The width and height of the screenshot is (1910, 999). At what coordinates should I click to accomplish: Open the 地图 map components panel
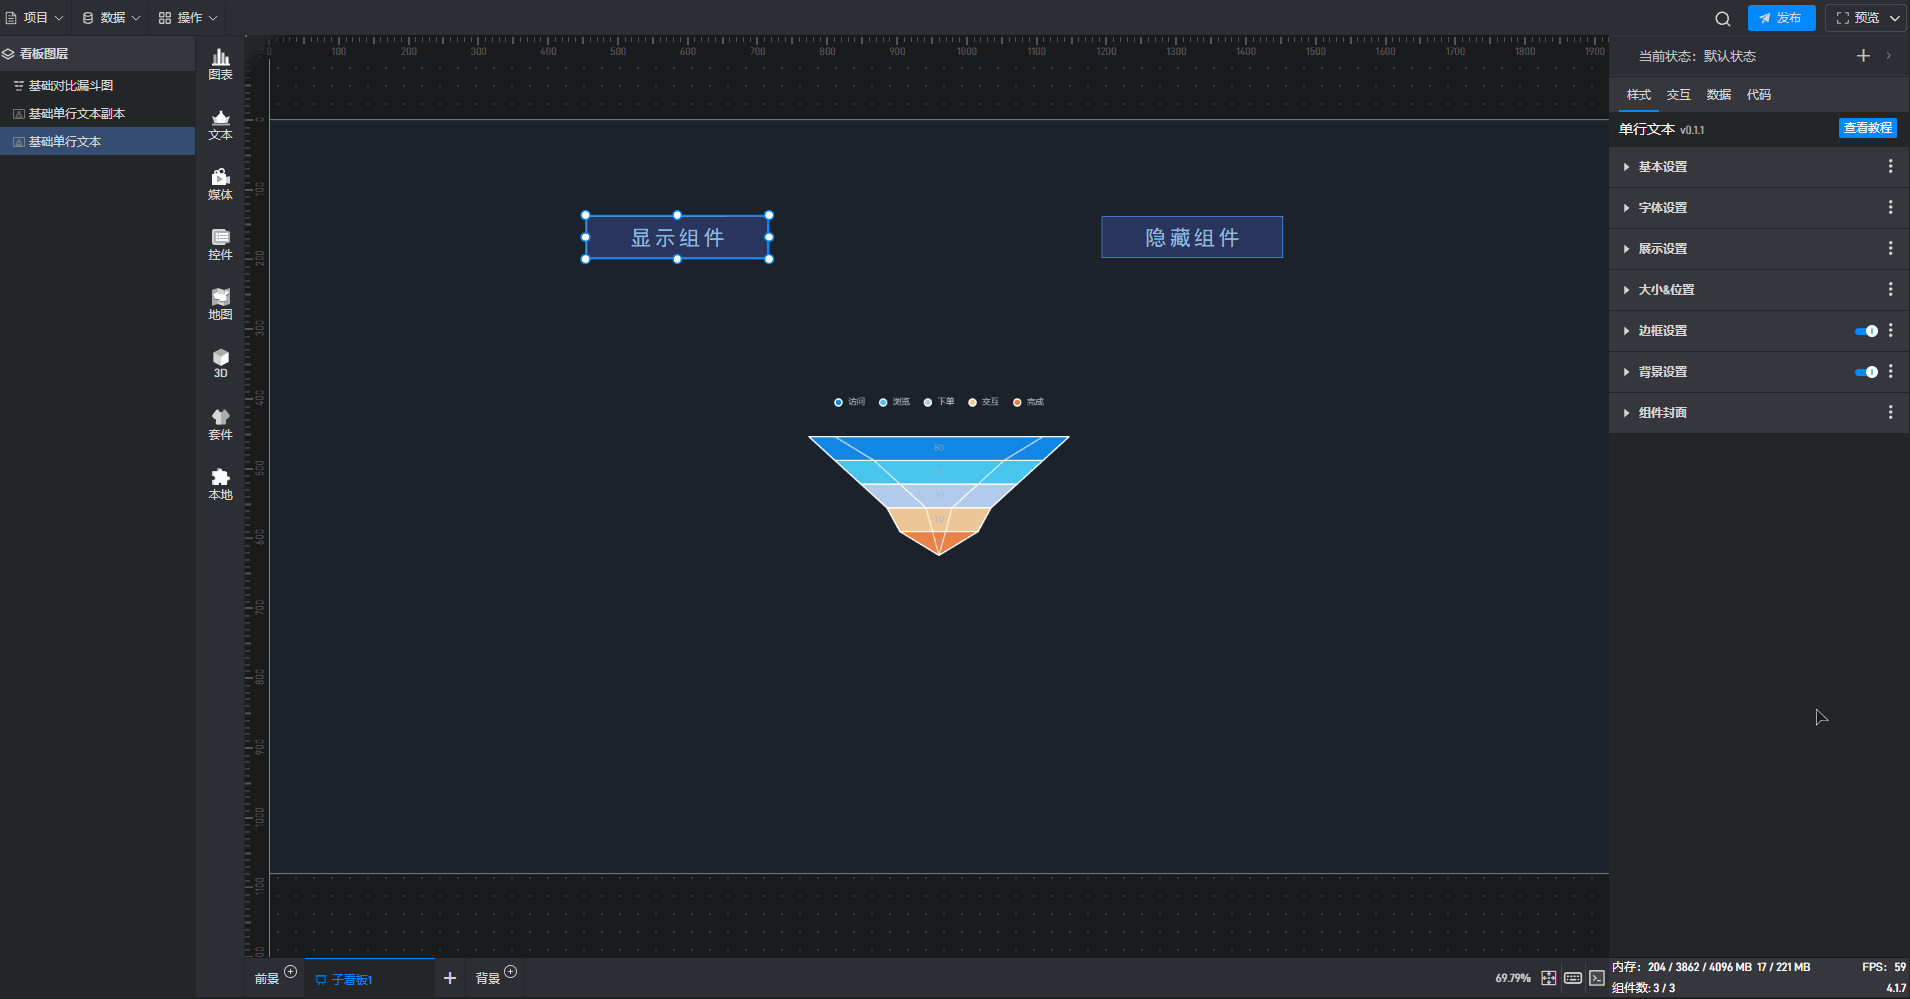click(x=220, y=304)
